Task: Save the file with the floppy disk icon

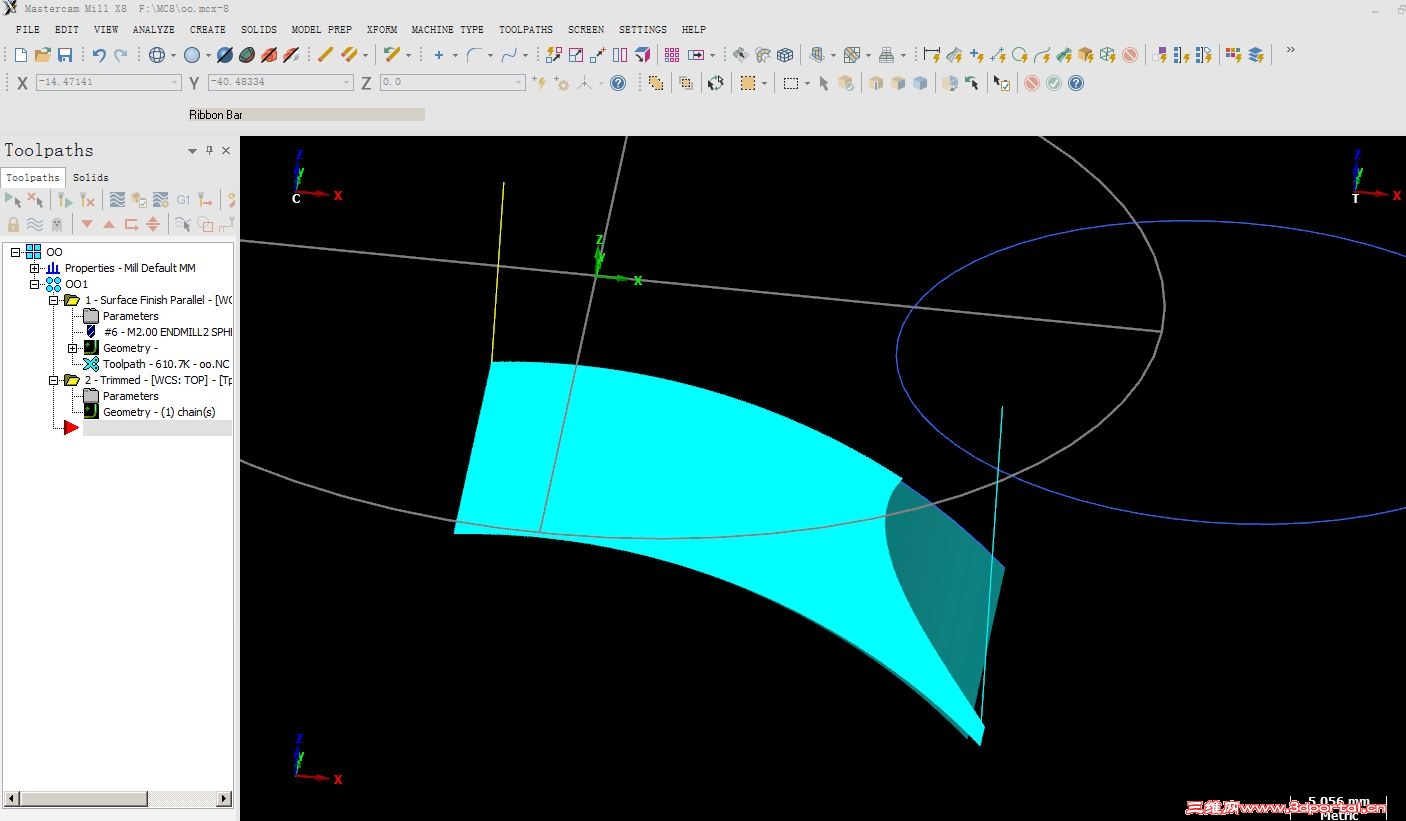Action: (65, 55)
